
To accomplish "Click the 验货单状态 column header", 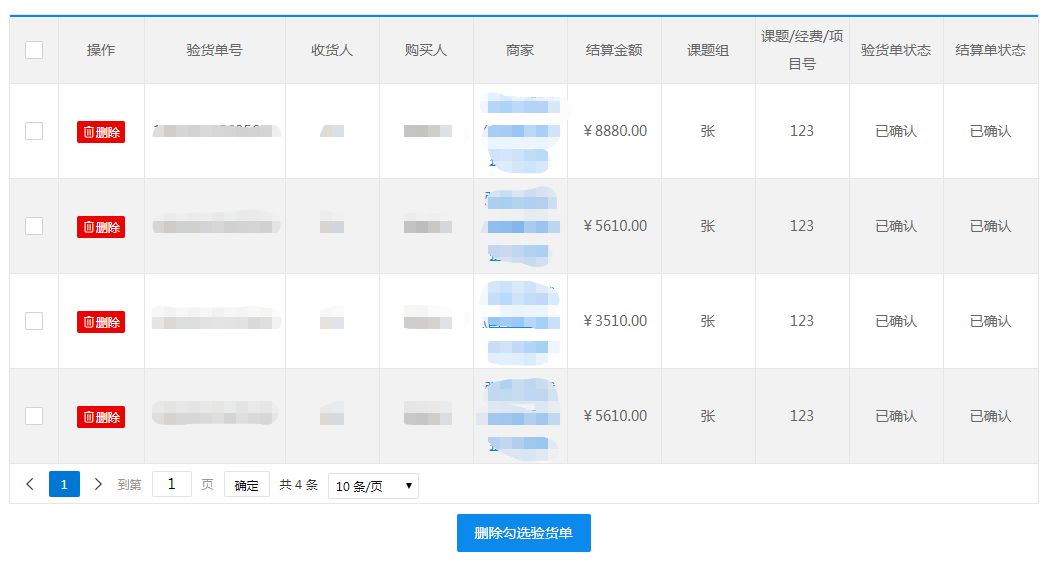I will tap(896, 50).
